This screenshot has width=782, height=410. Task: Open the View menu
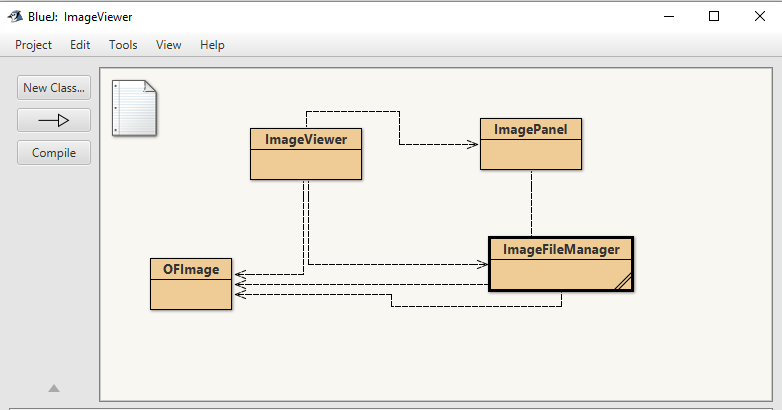169,45
